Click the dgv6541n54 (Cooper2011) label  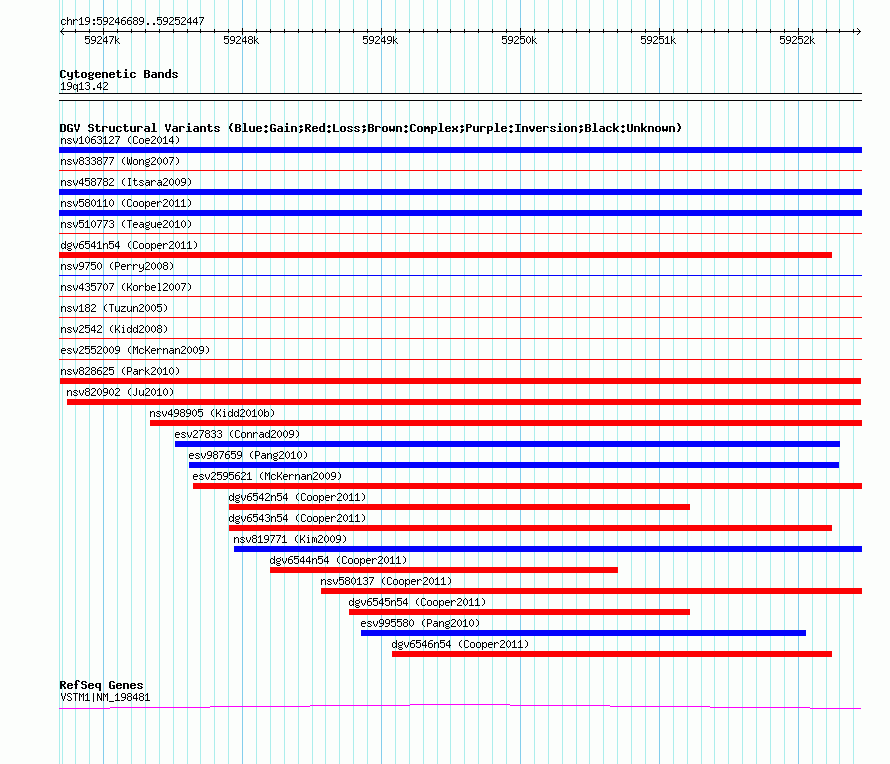coord(129,245)
